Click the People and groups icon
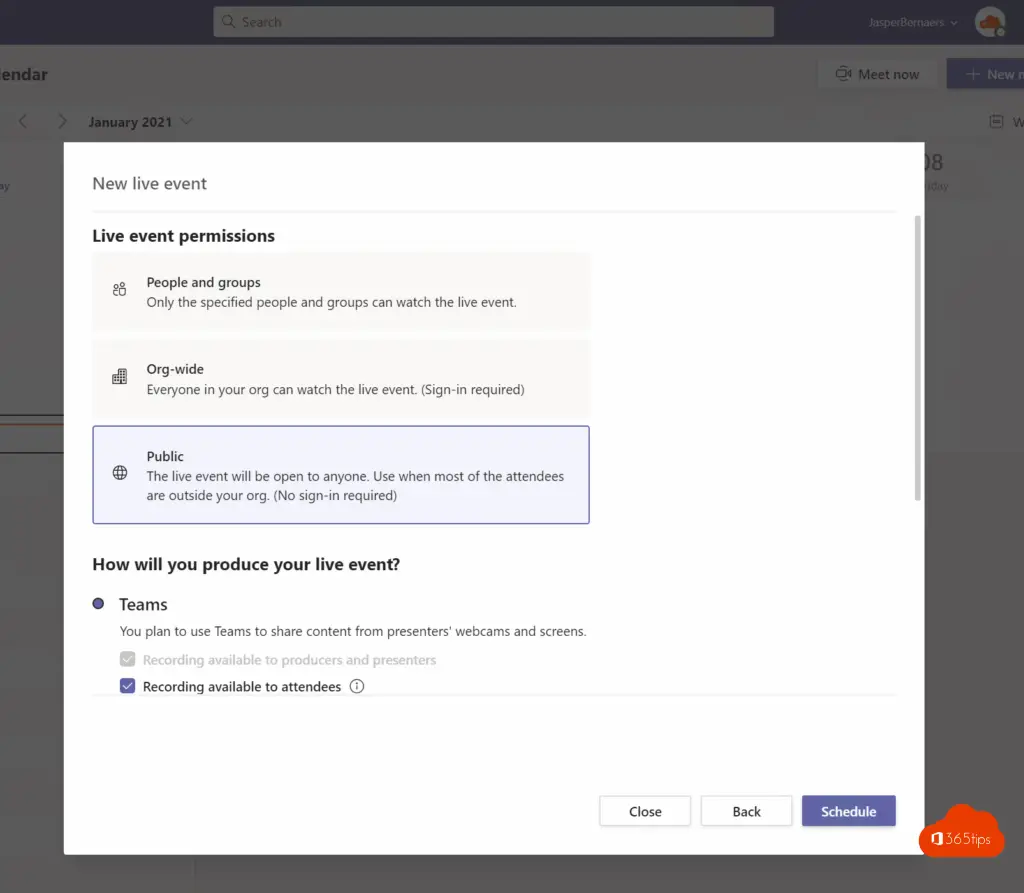The width and height of the screenshot is (1024, 893). pyautogui.click(x=120, y=289)
